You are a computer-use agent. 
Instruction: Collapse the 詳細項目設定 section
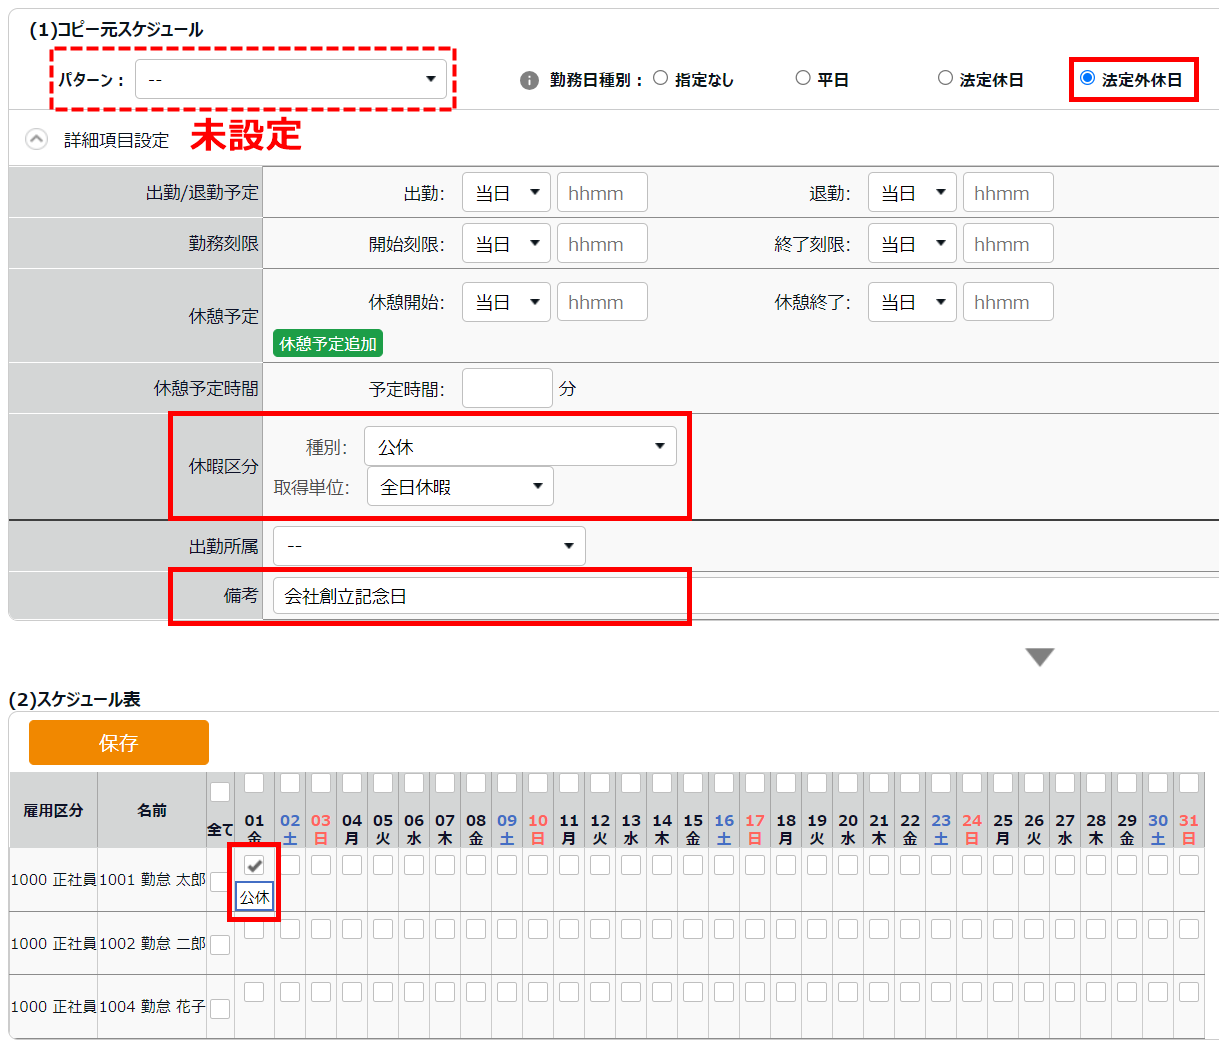point(36,139)
